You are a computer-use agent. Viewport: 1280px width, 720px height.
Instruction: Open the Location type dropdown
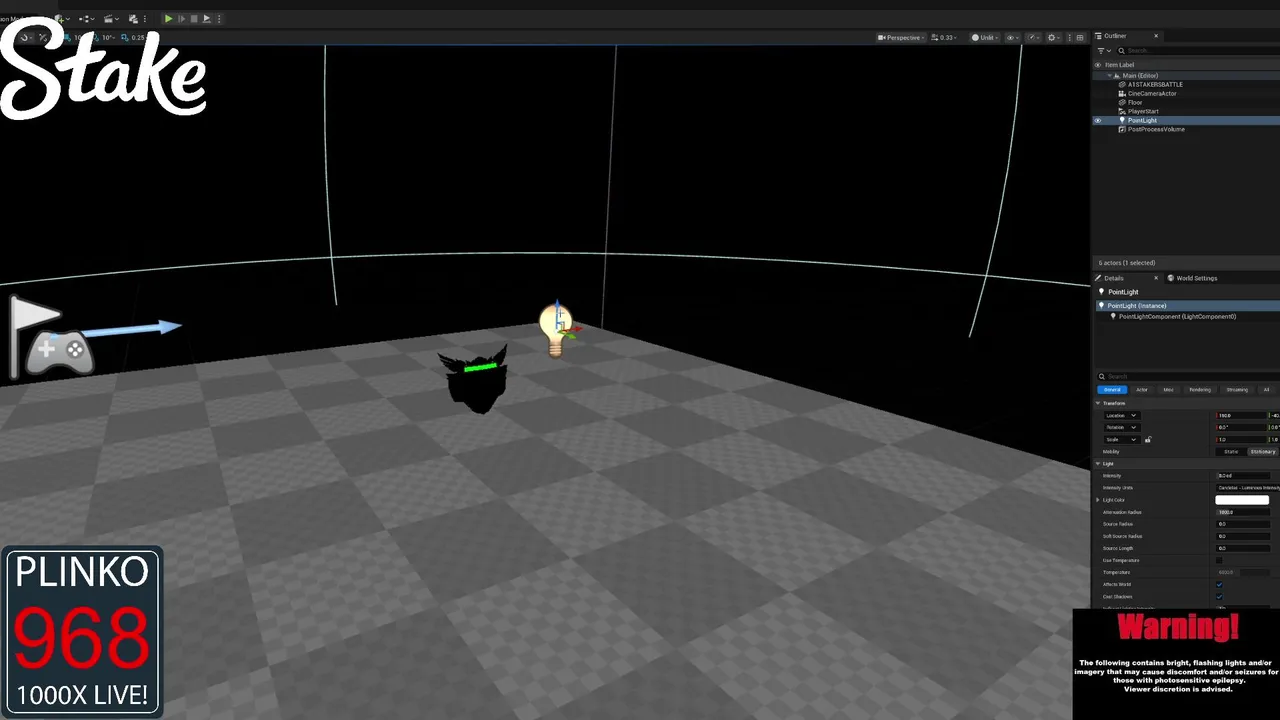pos(1122,415)
